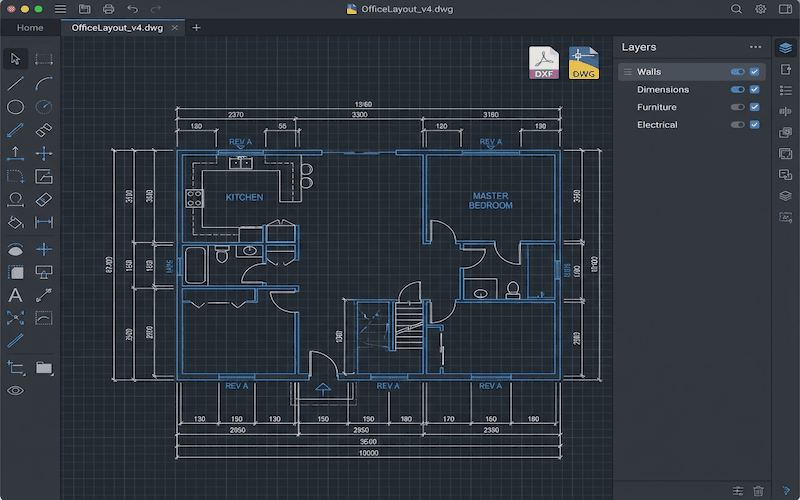
Task: Select the arrow pointer selection tool
Action: [x=15, y=59]
